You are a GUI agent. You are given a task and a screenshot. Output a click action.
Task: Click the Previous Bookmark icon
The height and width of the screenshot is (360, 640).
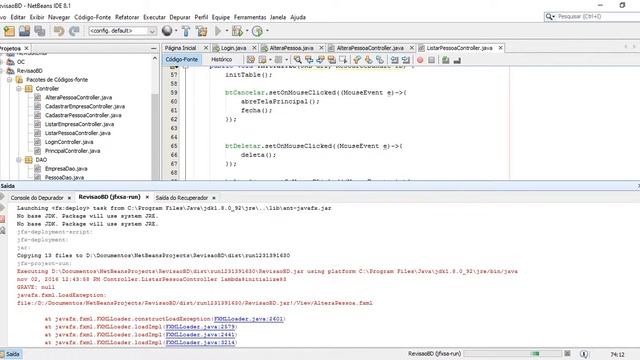tap(357, 60)
